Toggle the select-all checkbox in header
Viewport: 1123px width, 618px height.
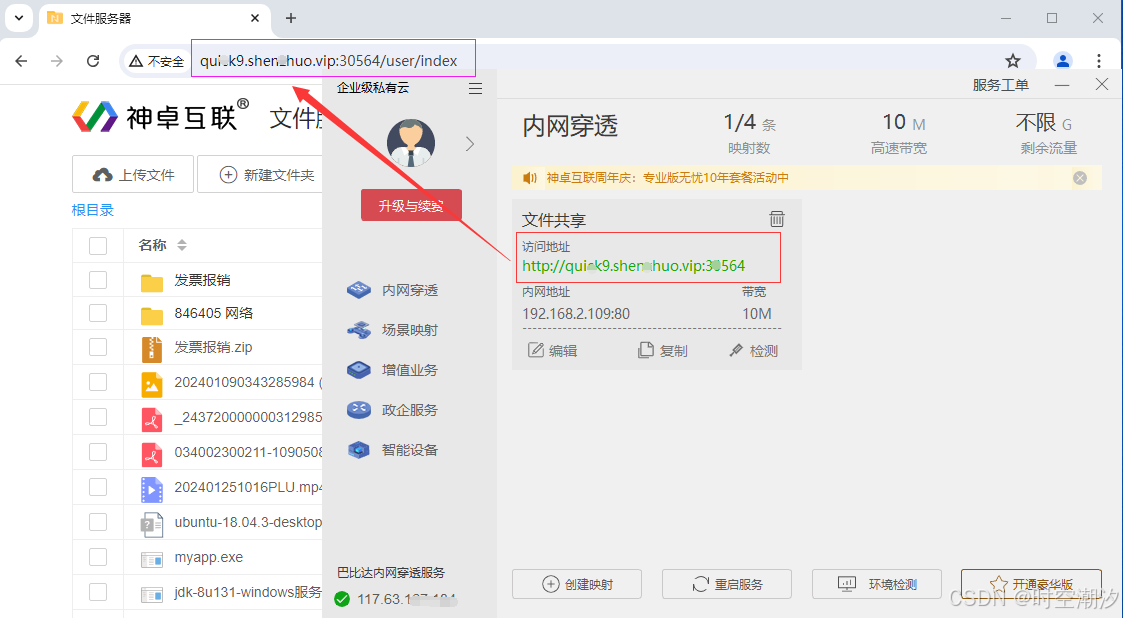(98, 246)
